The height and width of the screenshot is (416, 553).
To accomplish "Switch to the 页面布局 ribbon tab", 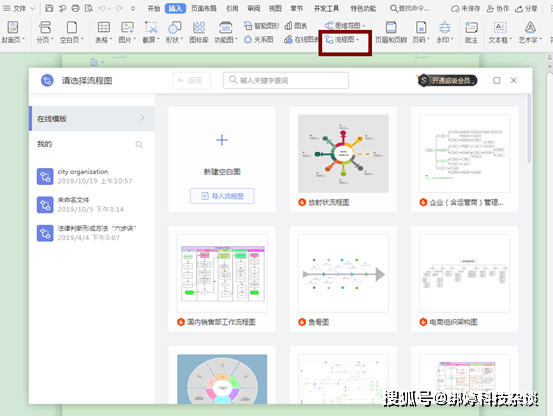I will [x=204, y=8].
